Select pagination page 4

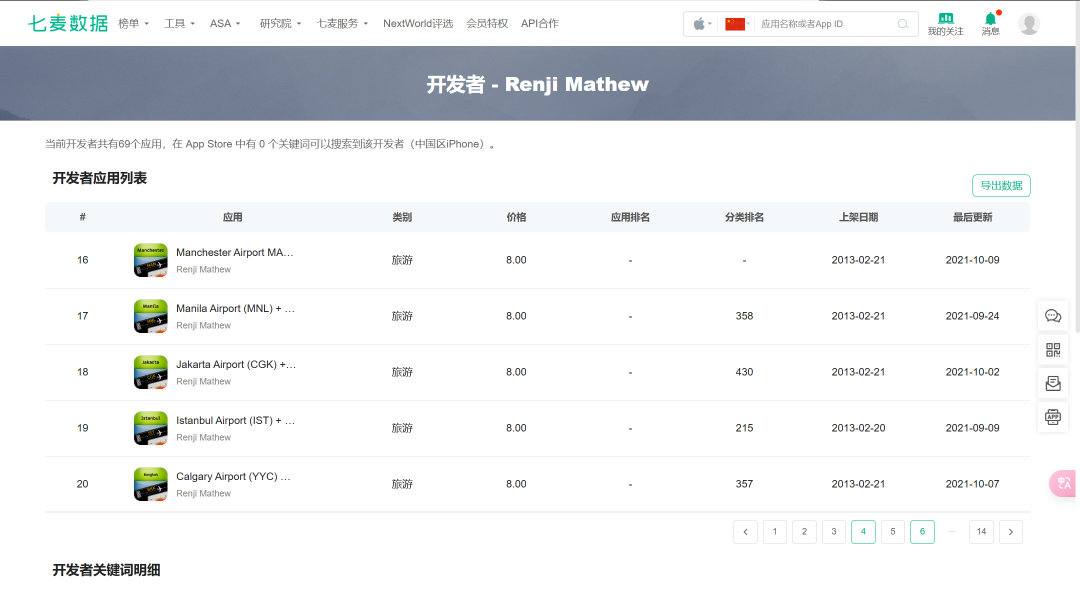(863, 531)
